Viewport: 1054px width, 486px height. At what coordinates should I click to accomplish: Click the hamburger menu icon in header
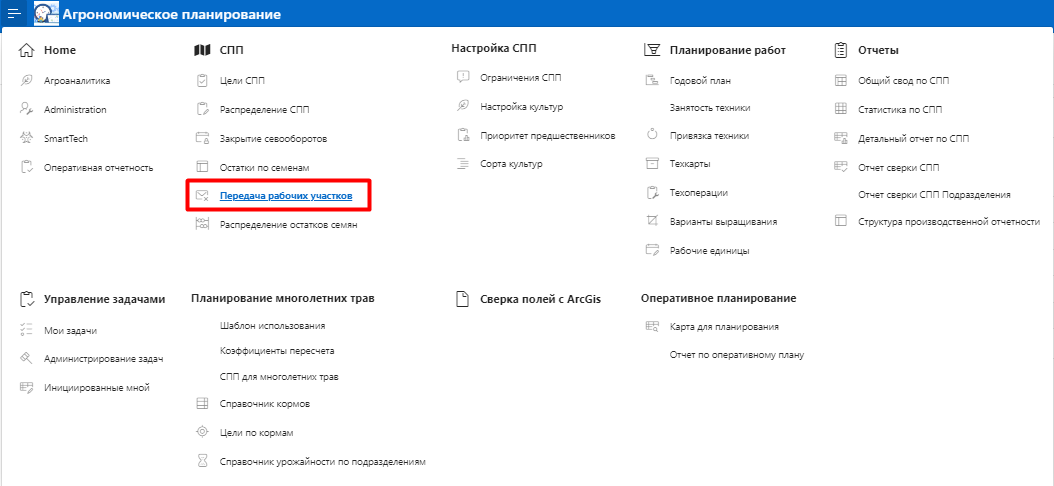pyautogui.click(x=15, y=14)
